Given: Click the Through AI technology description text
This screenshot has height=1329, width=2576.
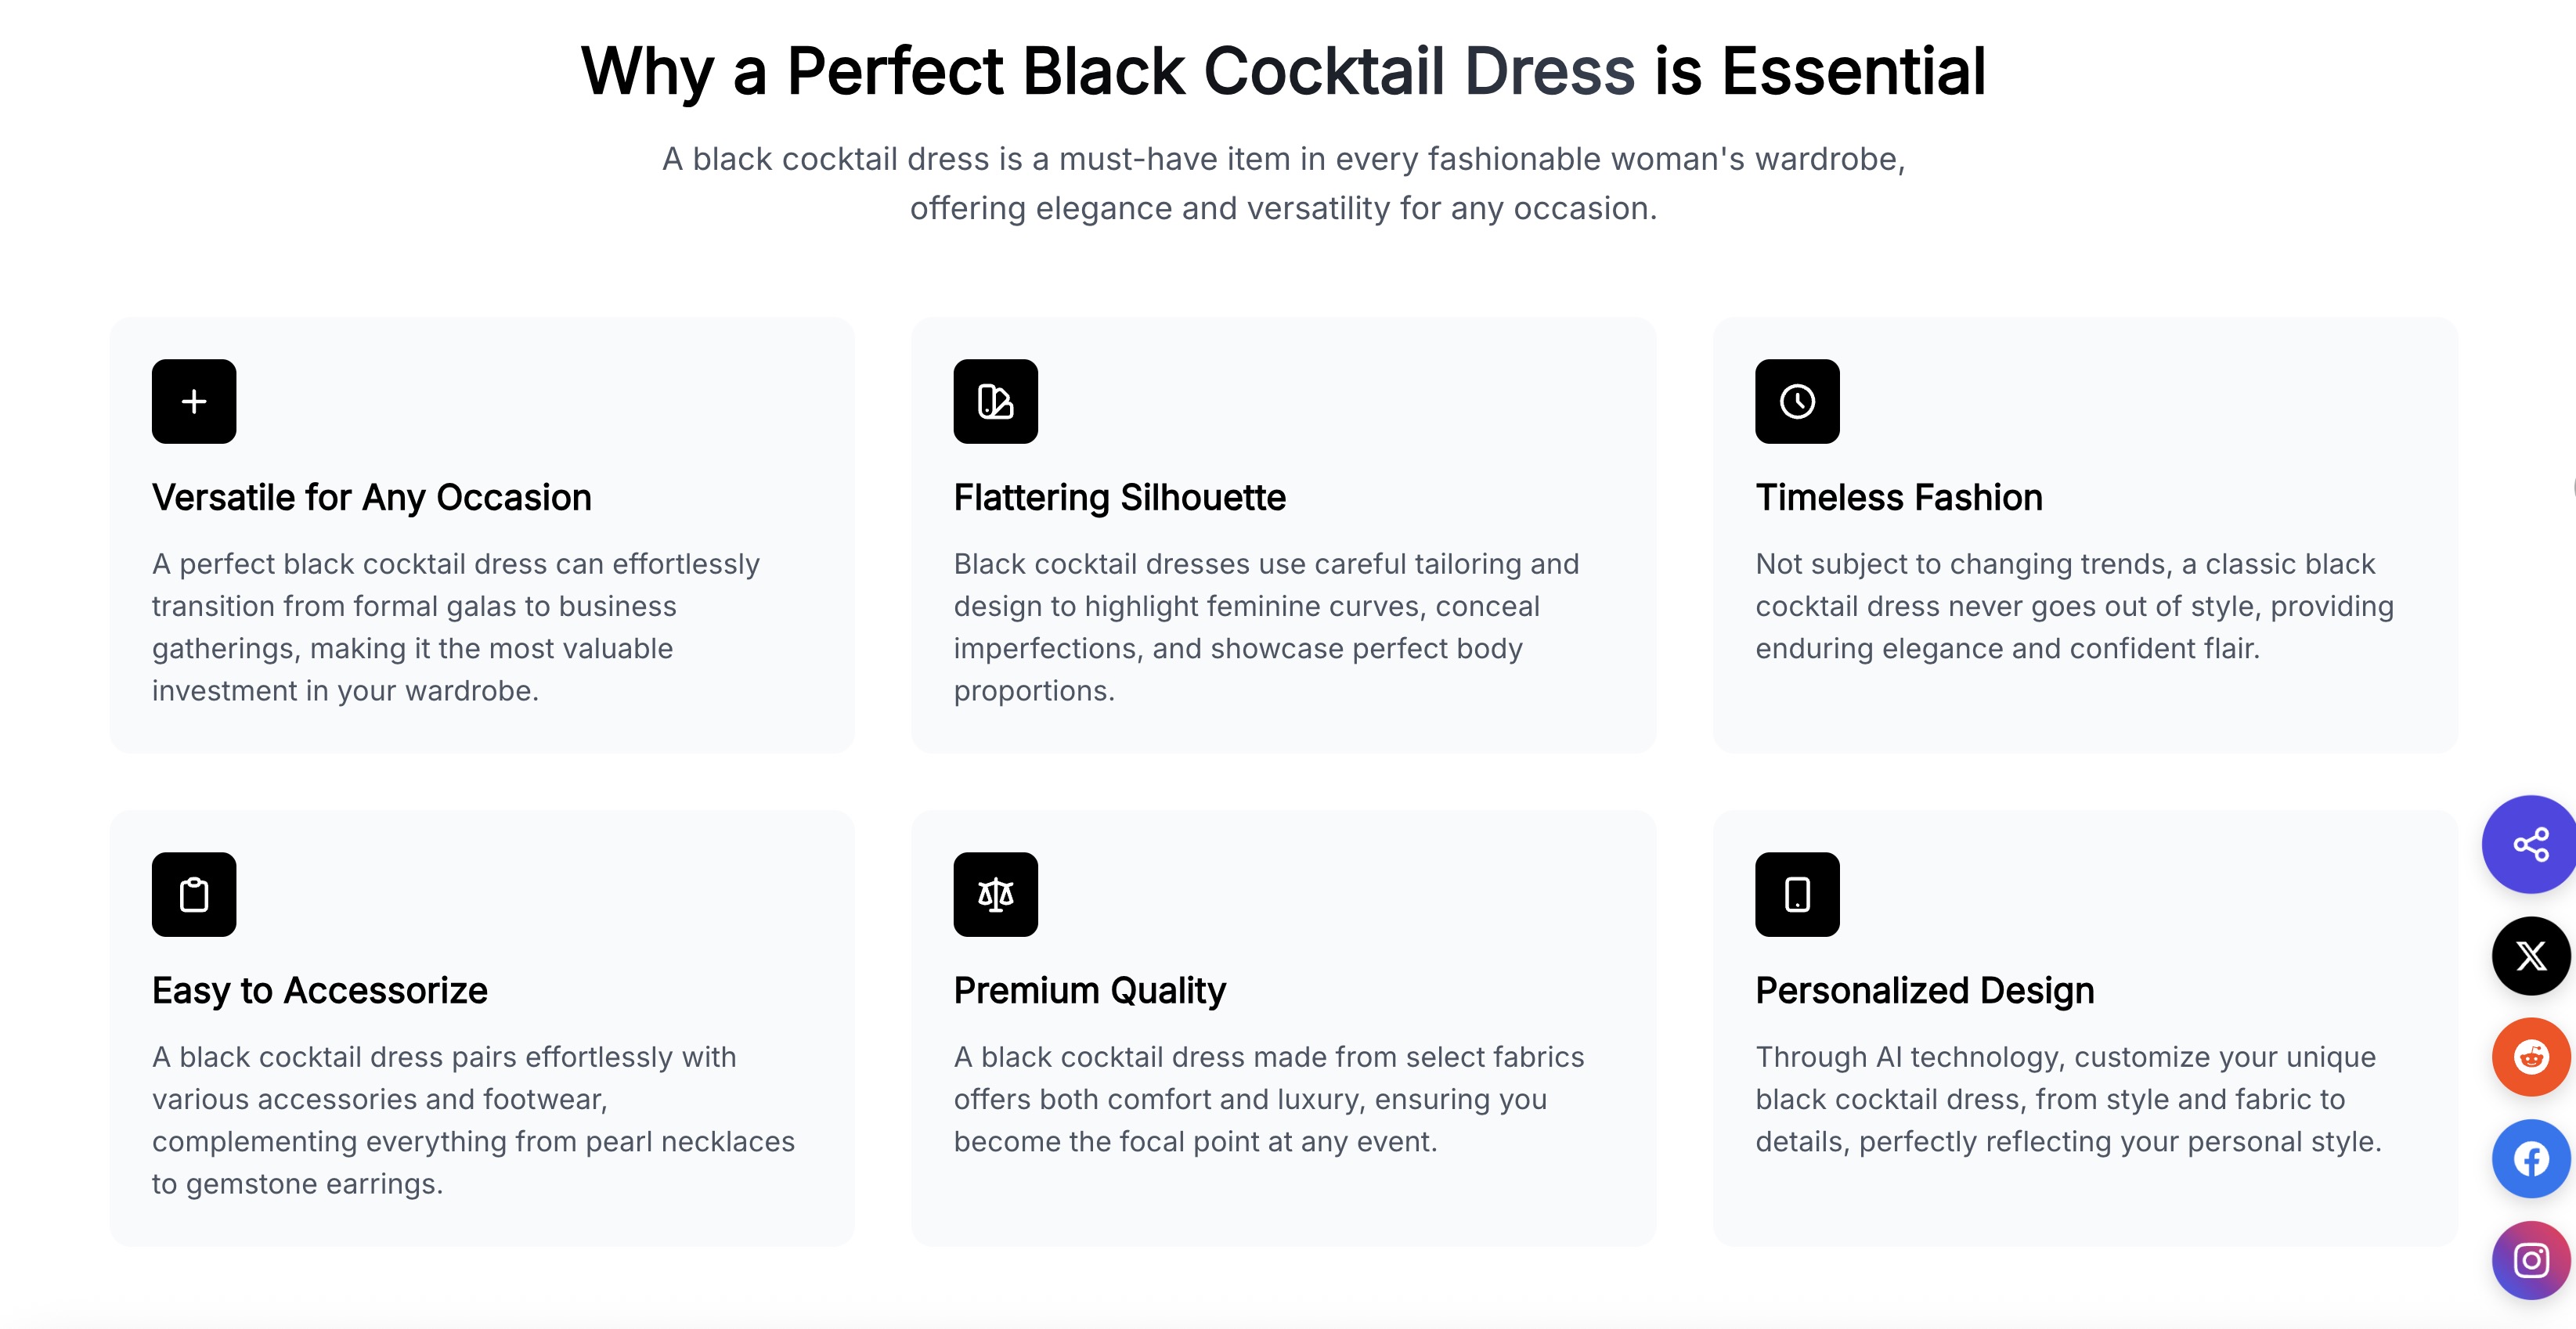Looking at the screenshot, I should click(2068, 1099).
